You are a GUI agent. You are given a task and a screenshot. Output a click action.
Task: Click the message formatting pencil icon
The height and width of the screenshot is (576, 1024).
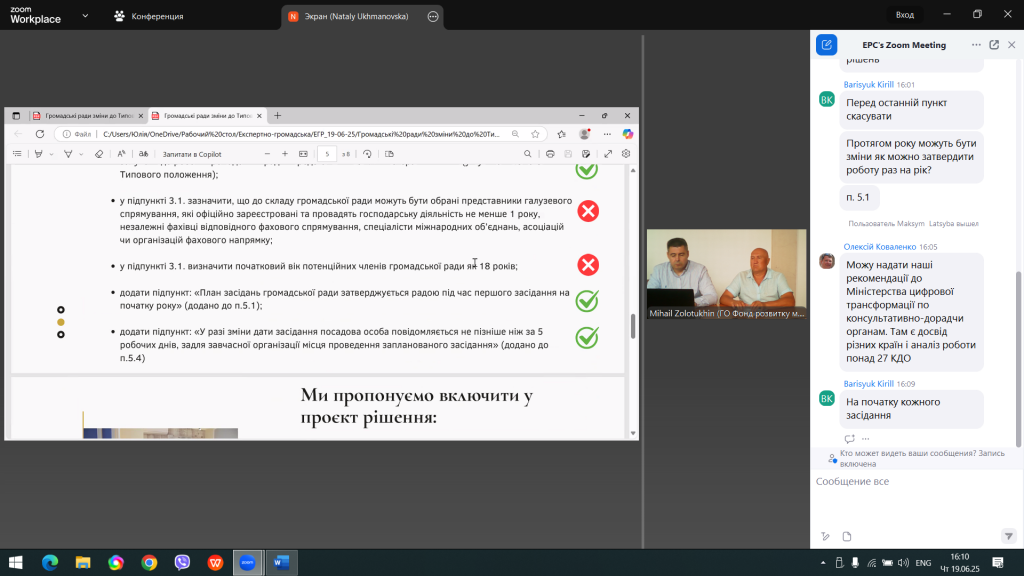click(825, 536)
